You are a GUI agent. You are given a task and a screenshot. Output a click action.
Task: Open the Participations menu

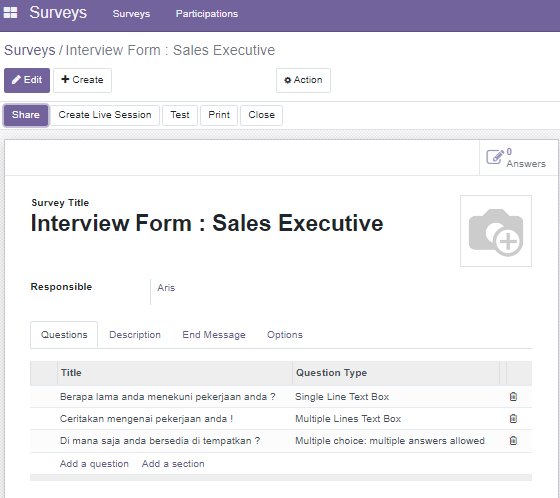[207, 14]
